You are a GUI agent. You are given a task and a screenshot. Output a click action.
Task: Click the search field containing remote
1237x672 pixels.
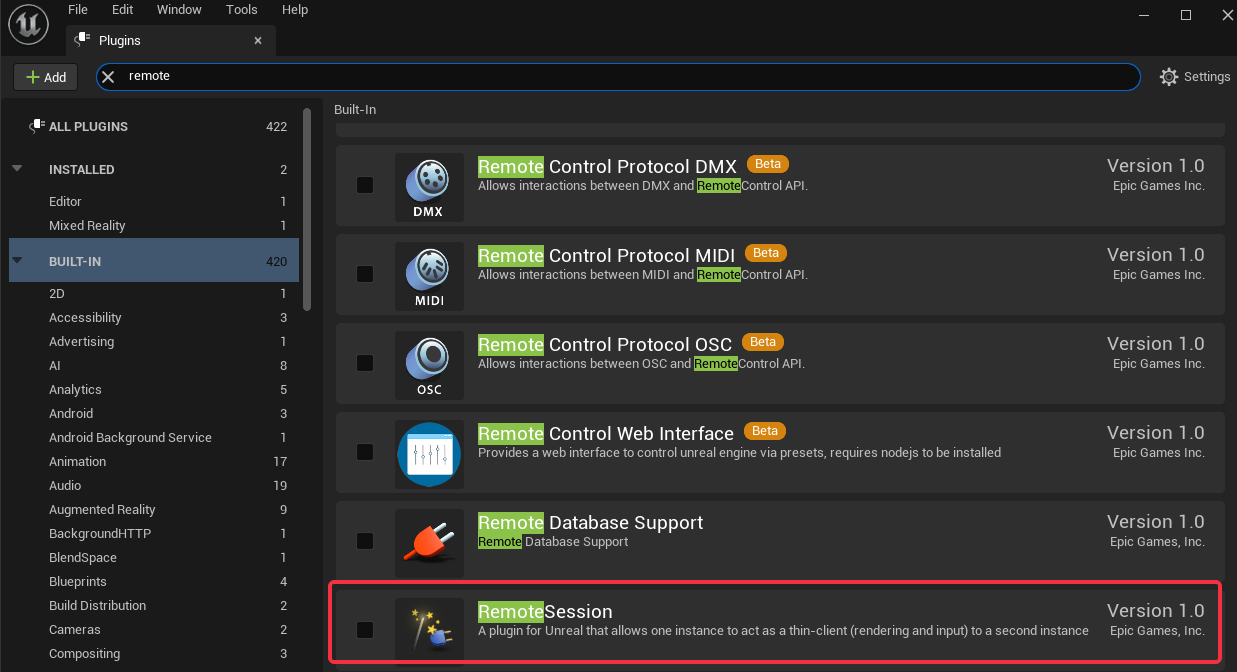click(618, 77)
